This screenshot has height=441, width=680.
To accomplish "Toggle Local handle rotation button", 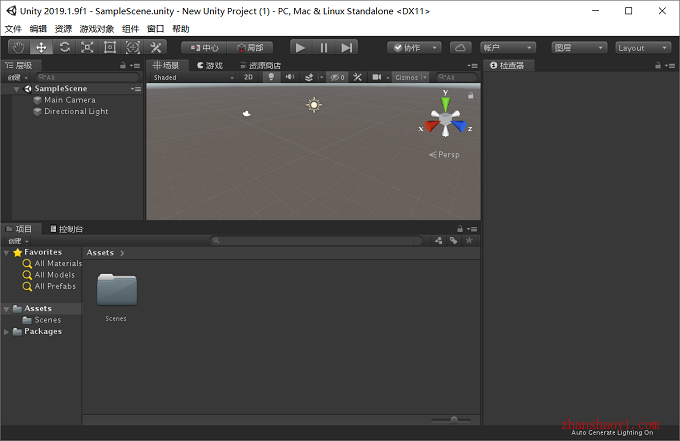I will (250, 48).
